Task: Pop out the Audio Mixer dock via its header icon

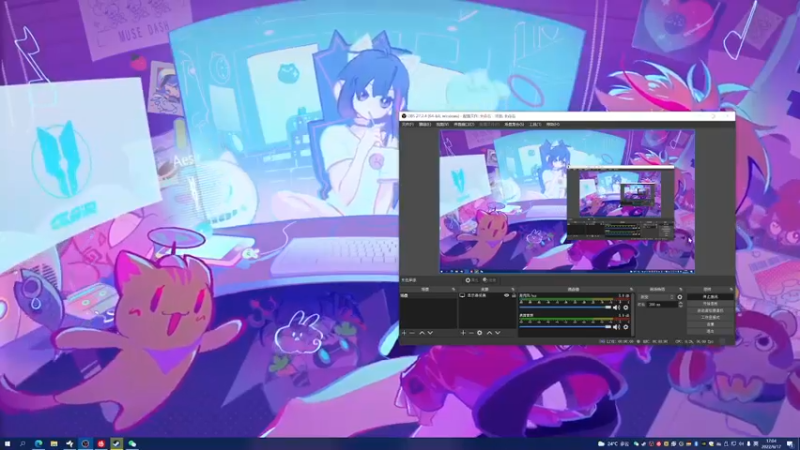Action: pyautogui.click(x=631, y=289)
